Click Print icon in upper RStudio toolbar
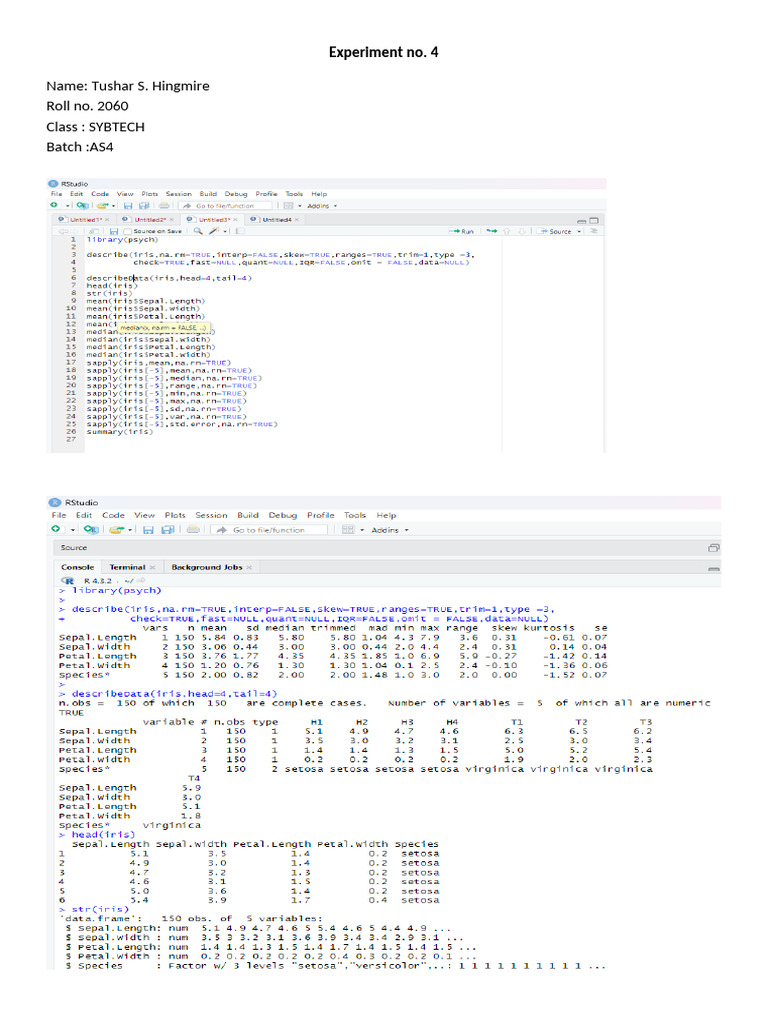Screen dimensions: 768x1024 point(164,206)
